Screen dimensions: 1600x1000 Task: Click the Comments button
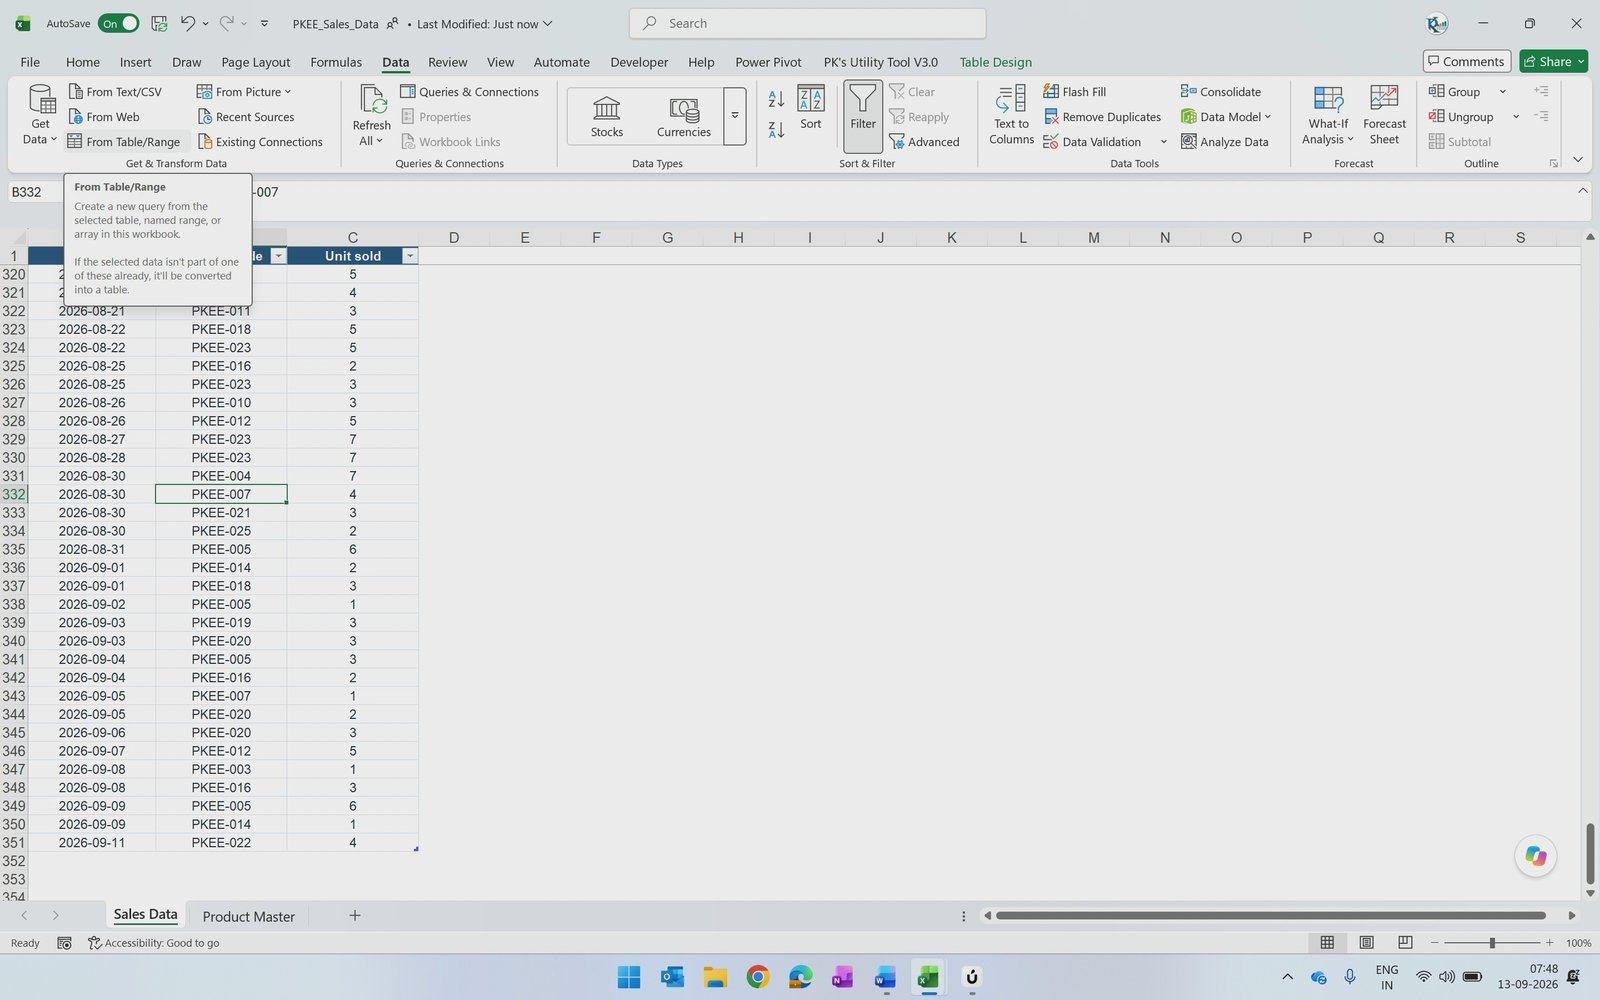point(1467,61)
